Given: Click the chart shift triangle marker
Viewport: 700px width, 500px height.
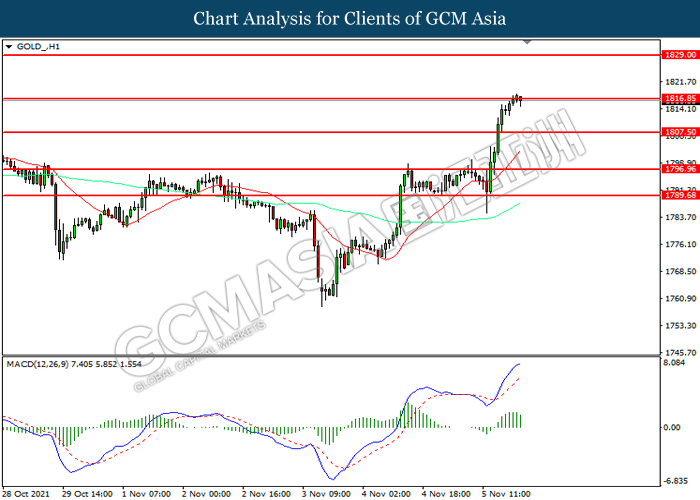Looking at the screenshot, I should [x=527, y=42].
